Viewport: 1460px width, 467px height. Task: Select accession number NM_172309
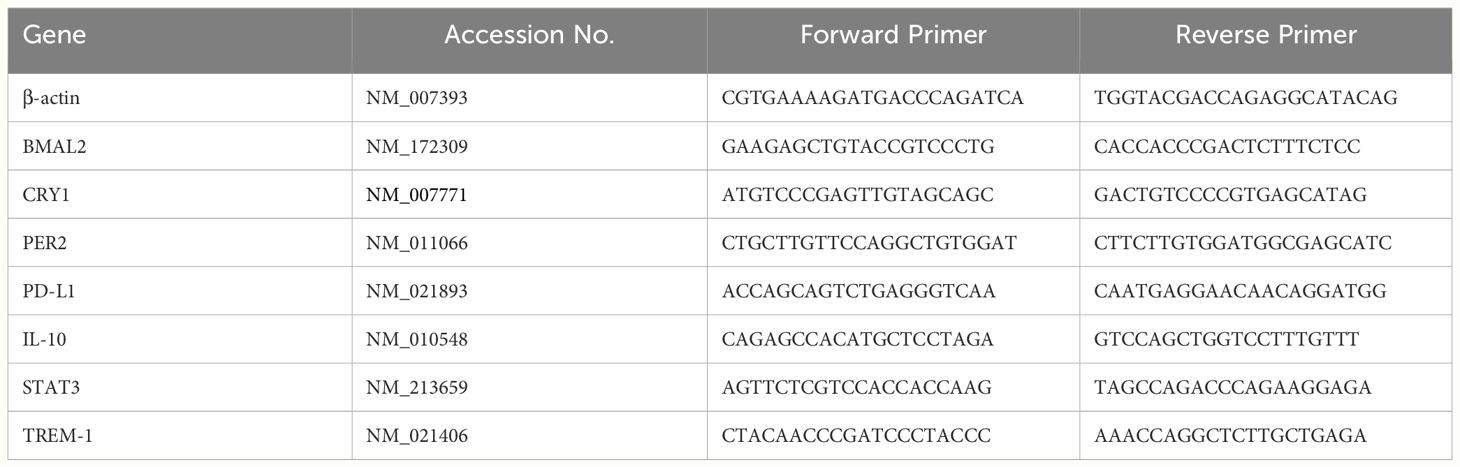417,147
